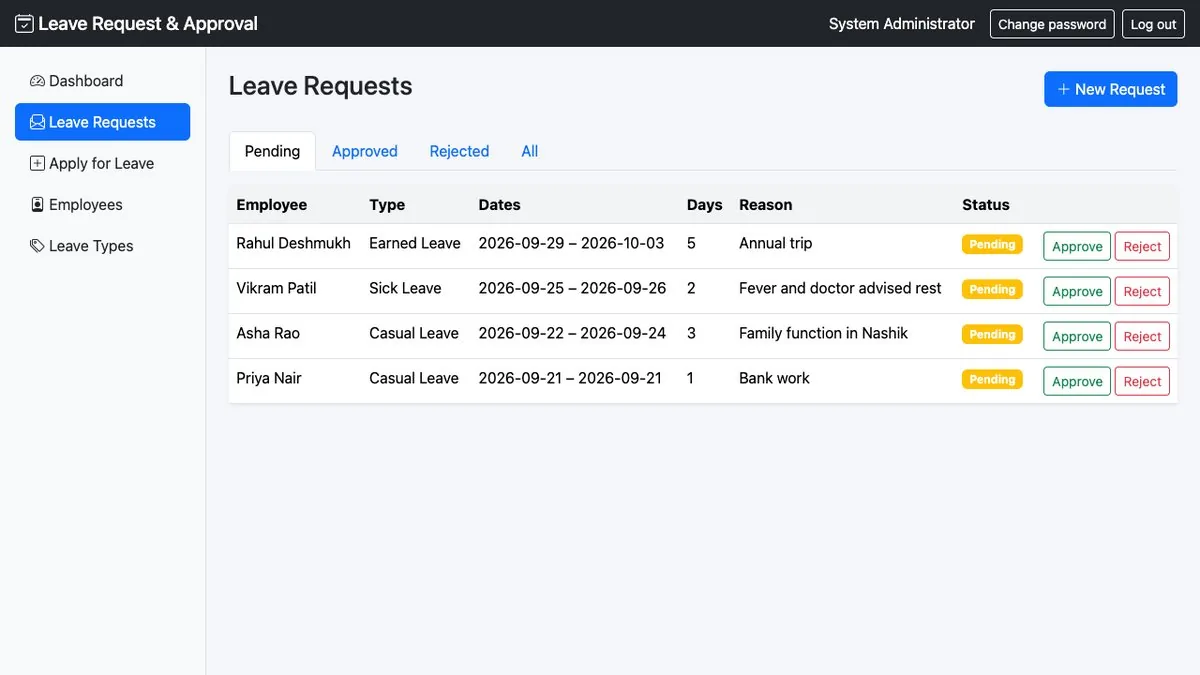Viewport: 1200px width, 675px height.
Task: Approve Priya Nair's leave request
Action: tap(1077, 381)
